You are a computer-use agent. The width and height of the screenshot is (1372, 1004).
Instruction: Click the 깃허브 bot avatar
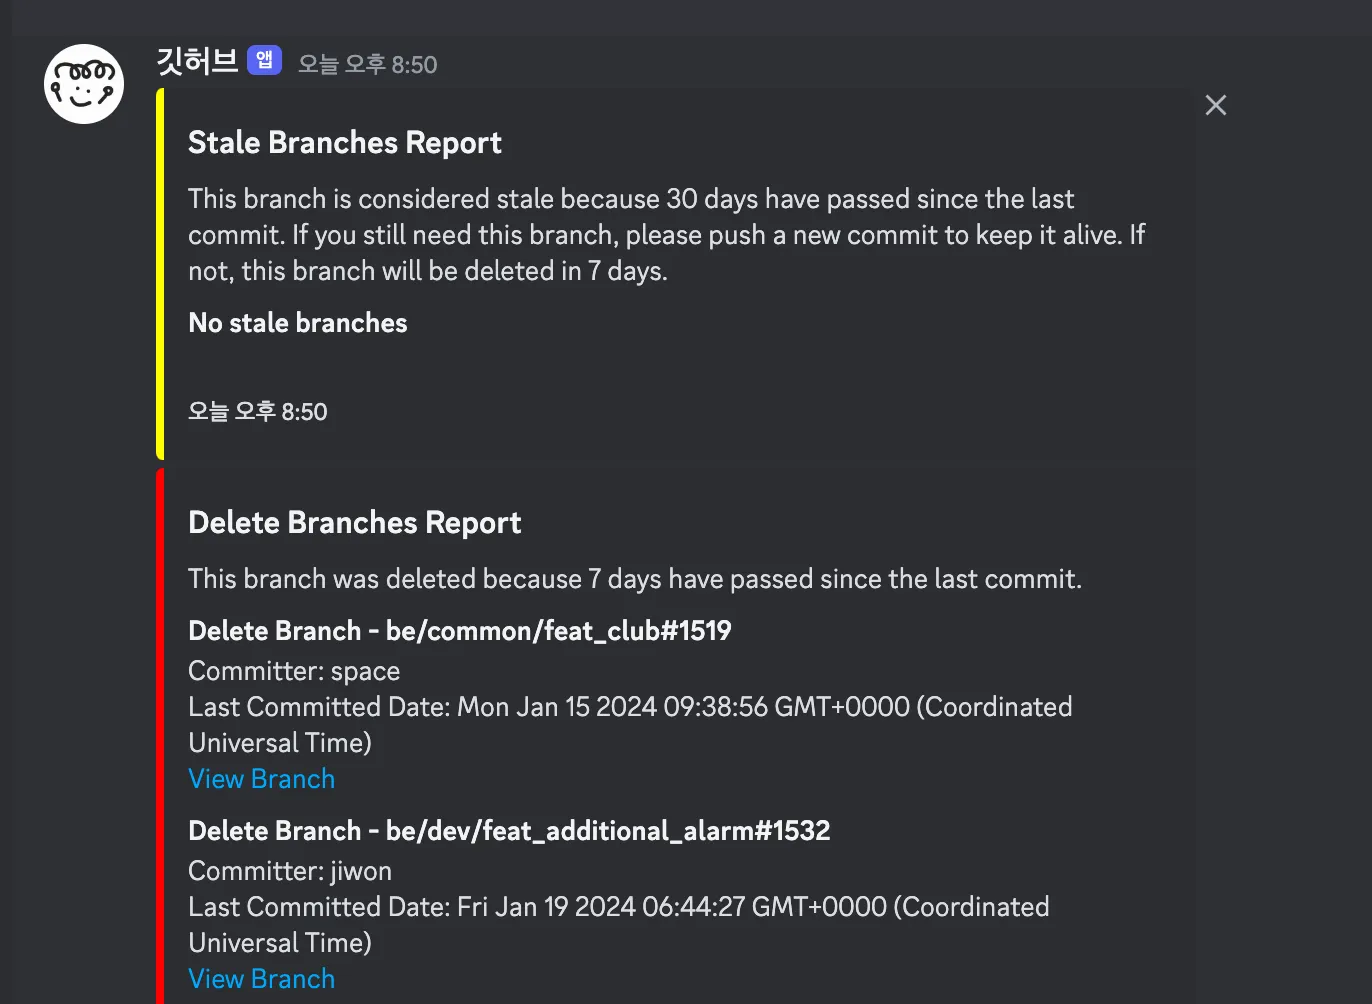coord(84,84)
